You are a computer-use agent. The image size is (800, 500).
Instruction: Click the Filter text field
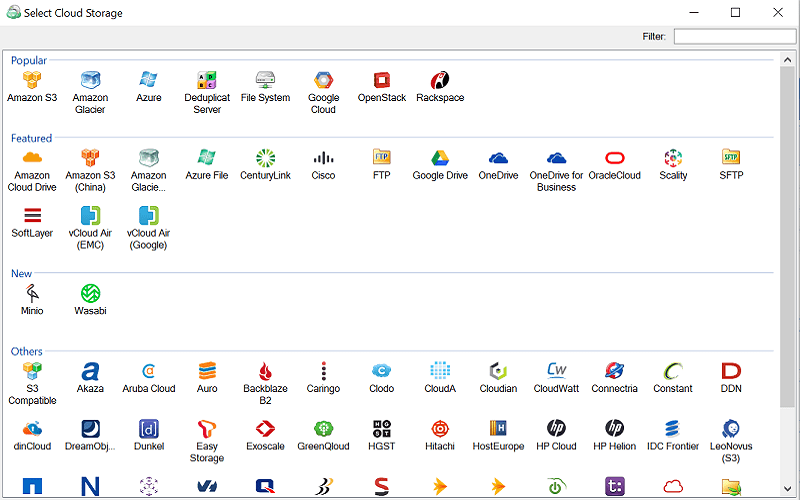tap(735, 36)
